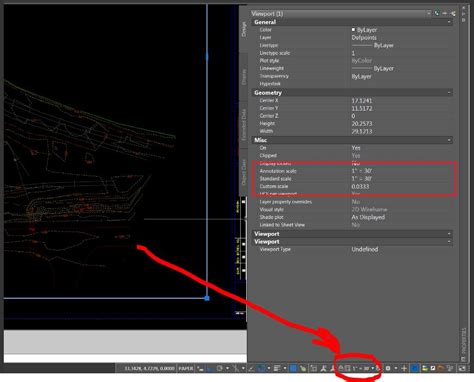474x382 pixels.
Task: Switch to the Display side tab
Action: [244, 77]
